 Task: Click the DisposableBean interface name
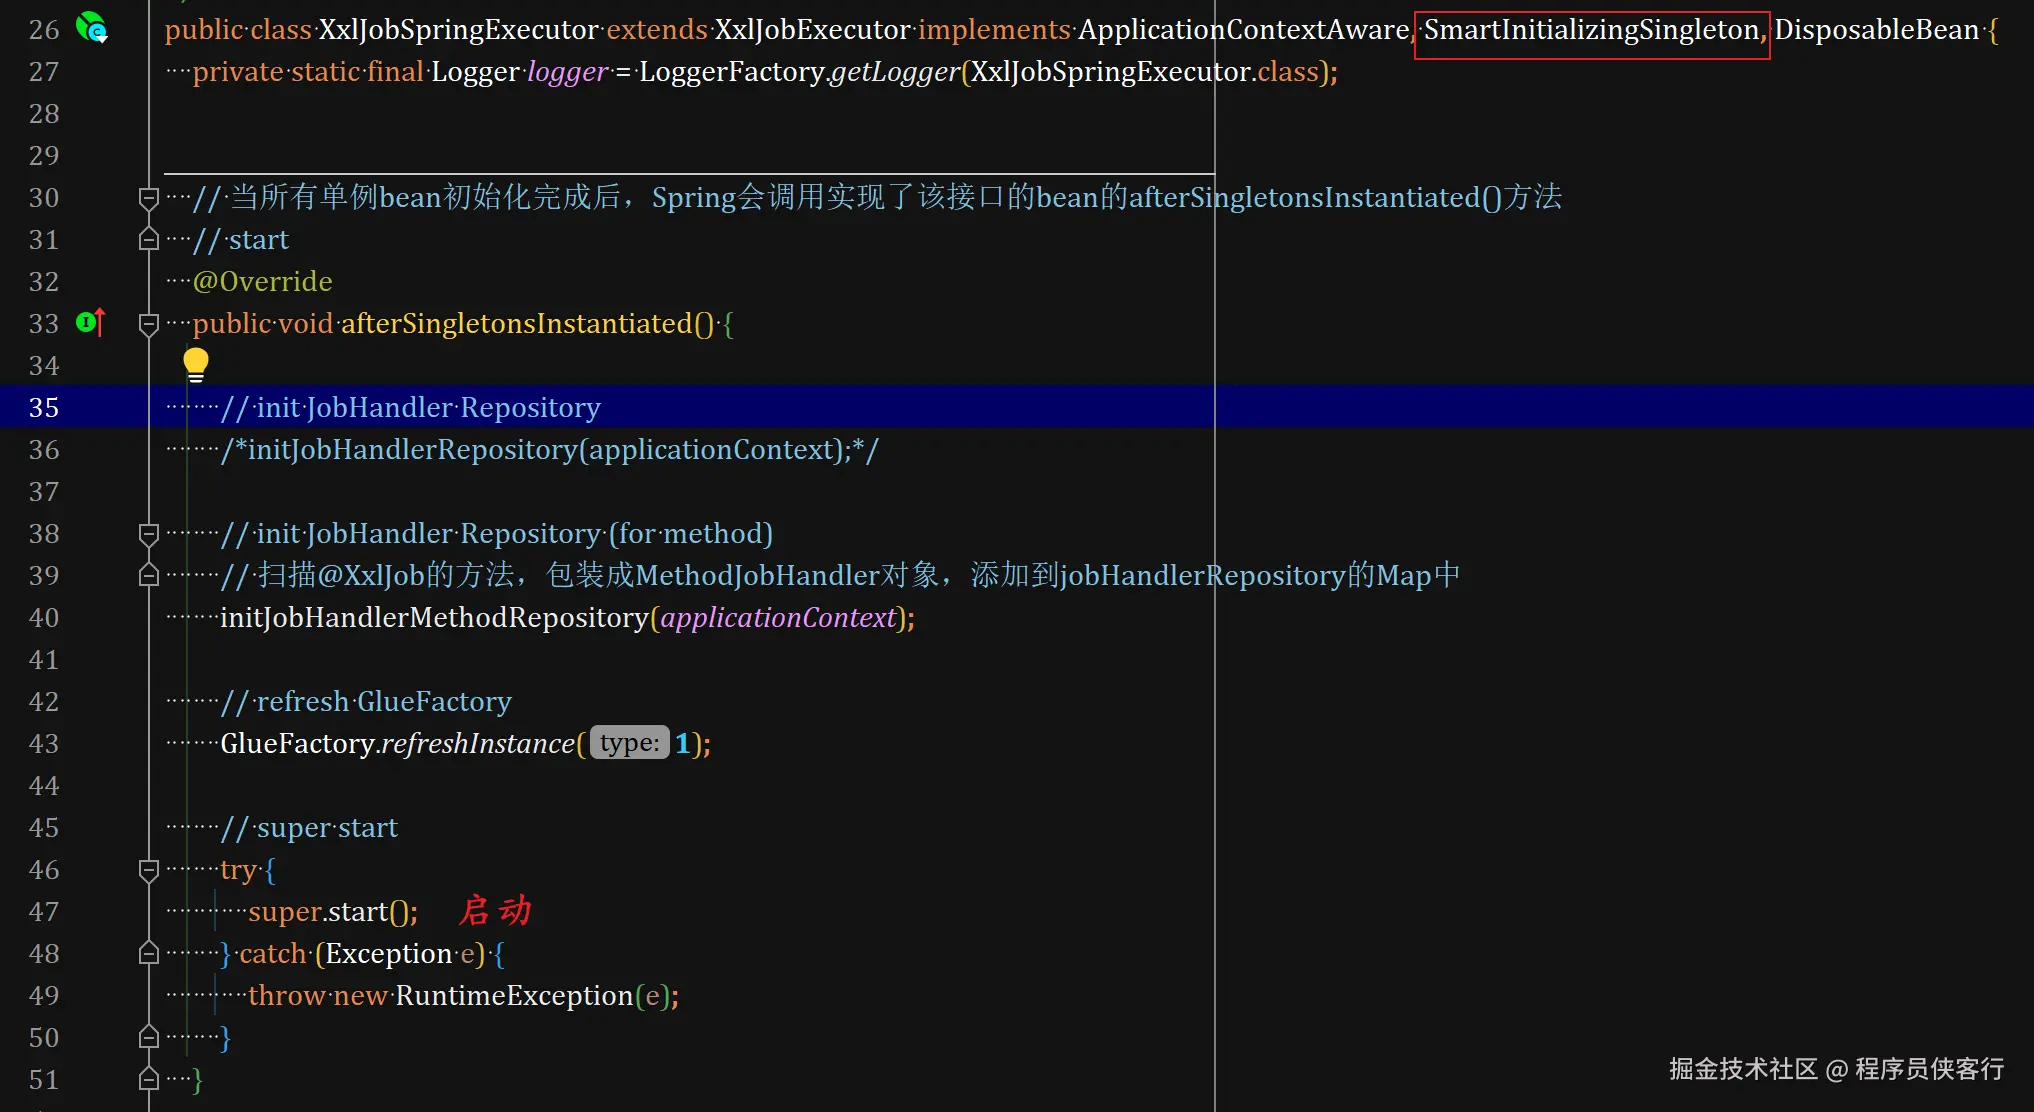pyautogui.click(x=1877, y=30)
